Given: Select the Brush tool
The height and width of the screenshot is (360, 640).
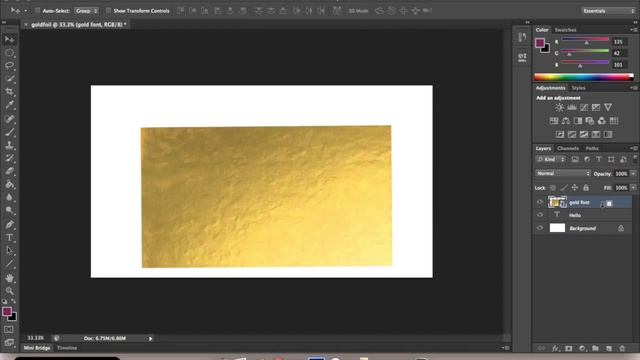Looking at the screenshot, I should 10,131.
